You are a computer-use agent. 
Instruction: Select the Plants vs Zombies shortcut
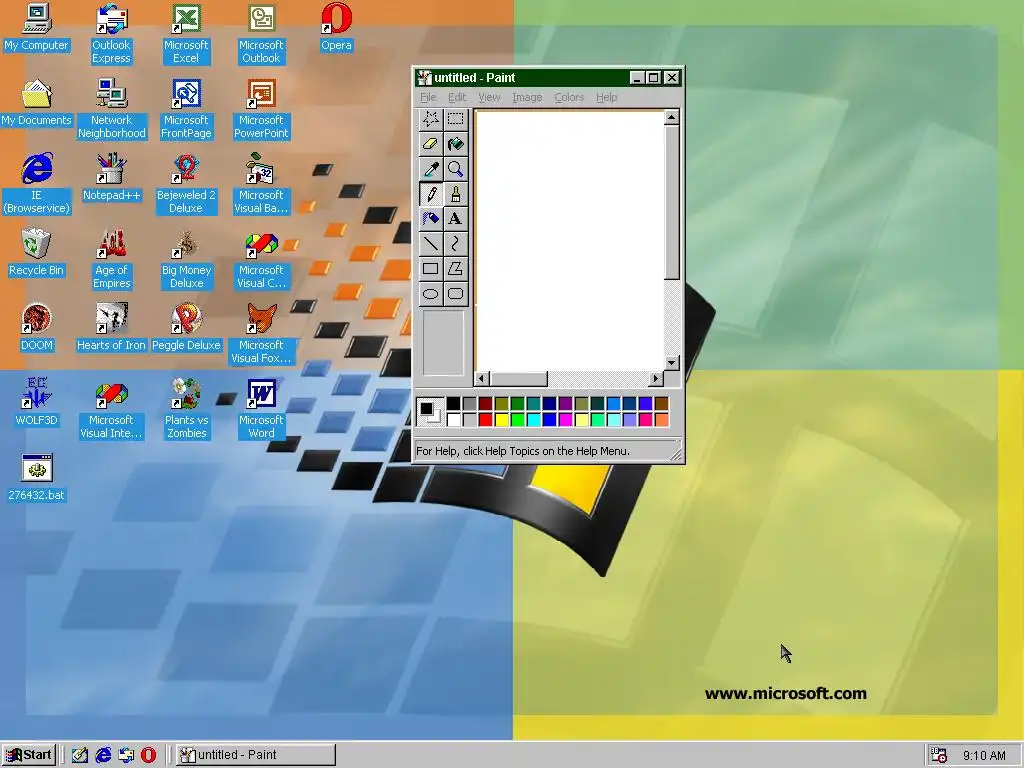click(x=186, y=409)
